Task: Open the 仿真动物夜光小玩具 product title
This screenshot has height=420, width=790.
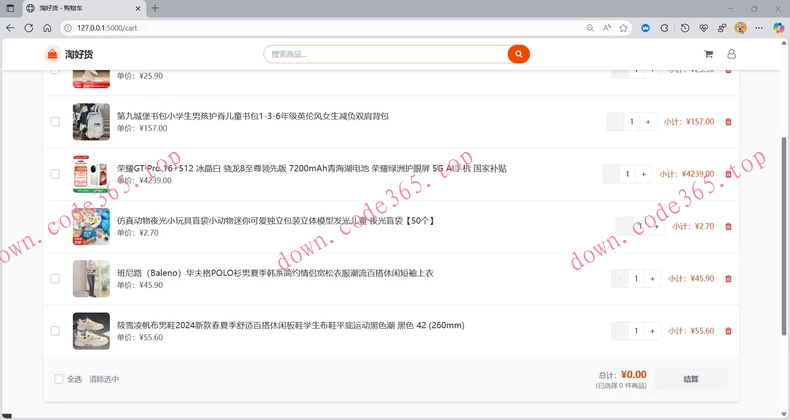Action: pos(276,221)
